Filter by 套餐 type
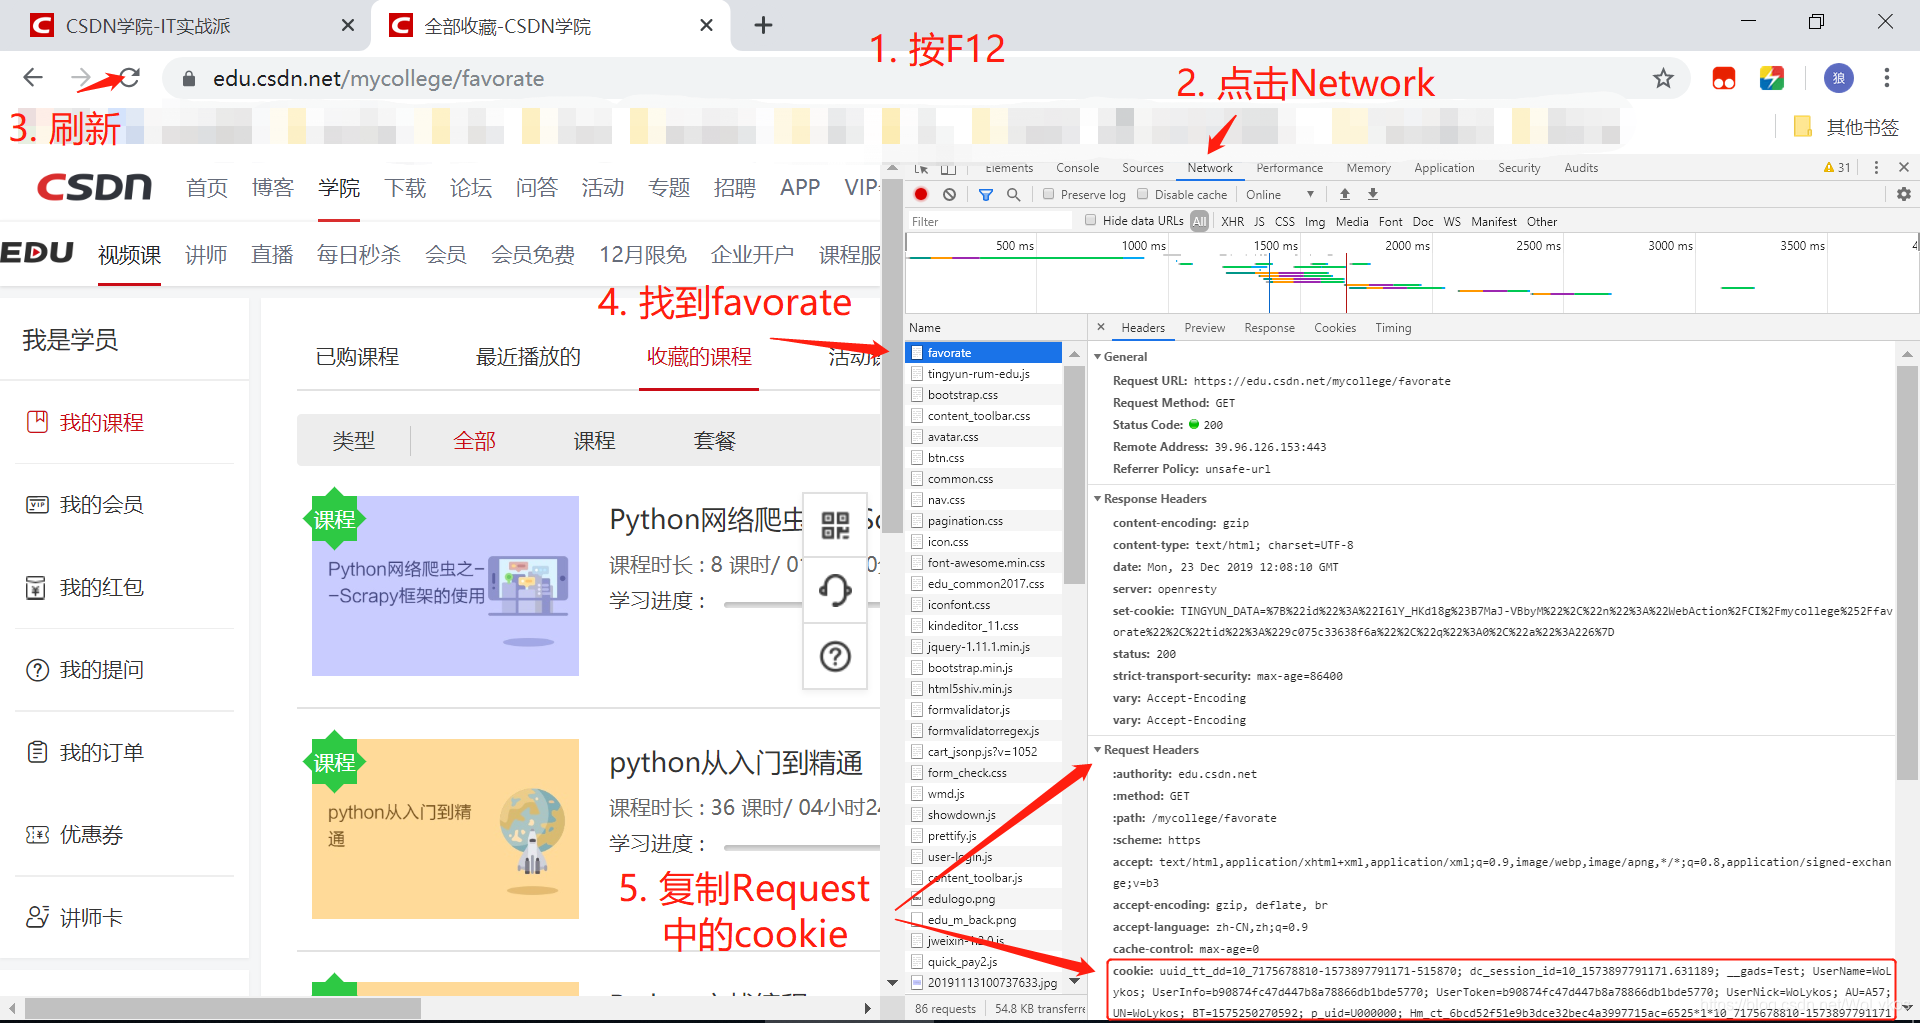 pyautogui.click(x=714, y=440)
